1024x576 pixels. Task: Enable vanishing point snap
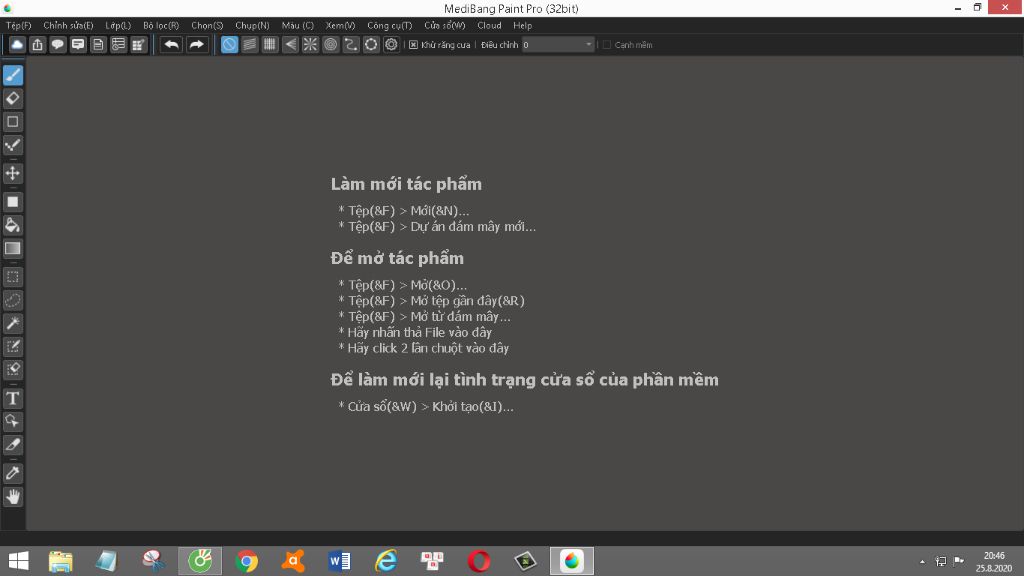pos(290,44)
